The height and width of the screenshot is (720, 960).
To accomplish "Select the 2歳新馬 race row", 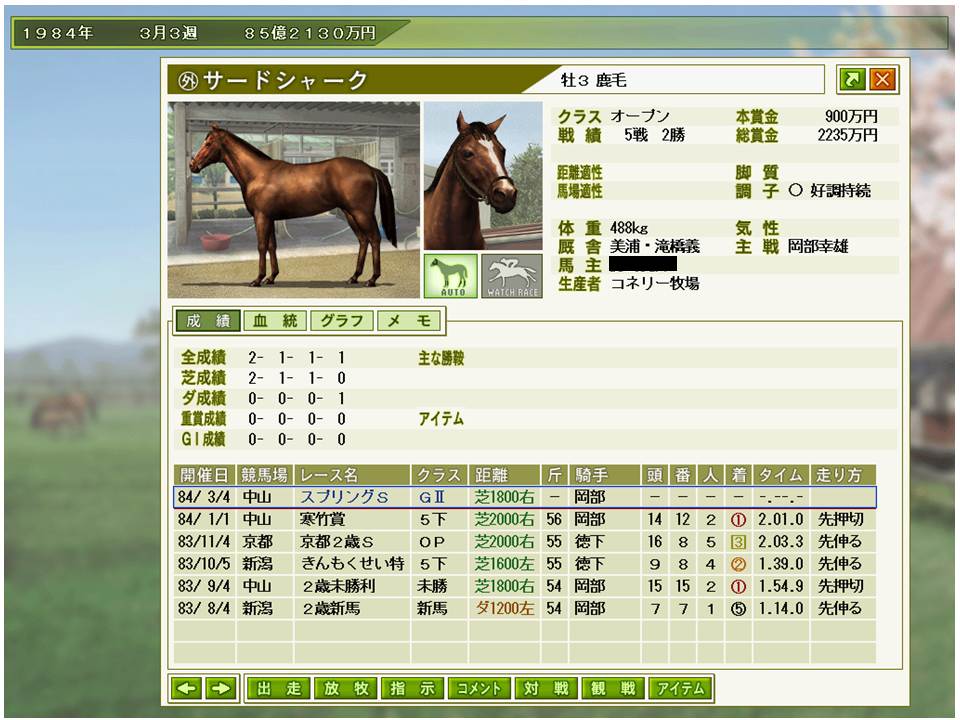I will [x=525, y=609].
